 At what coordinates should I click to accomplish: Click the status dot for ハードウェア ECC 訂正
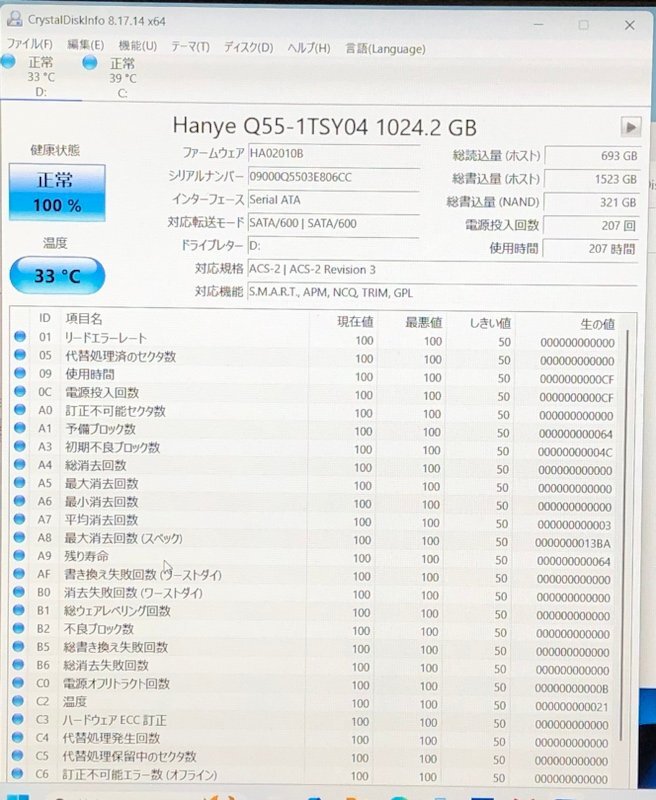pos(18,719)
